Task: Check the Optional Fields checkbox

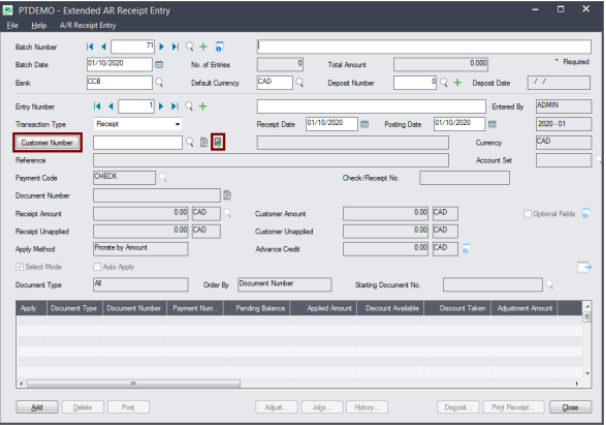Action: (527, 214)
